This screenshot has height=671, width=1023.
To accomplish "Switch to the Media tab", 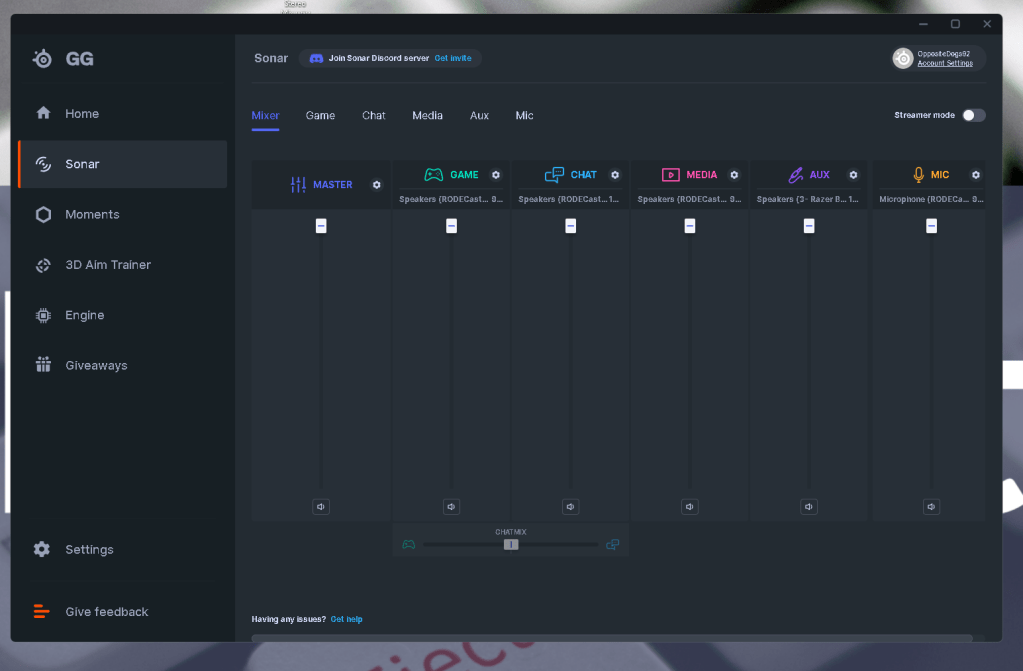I will pos(427,116).
